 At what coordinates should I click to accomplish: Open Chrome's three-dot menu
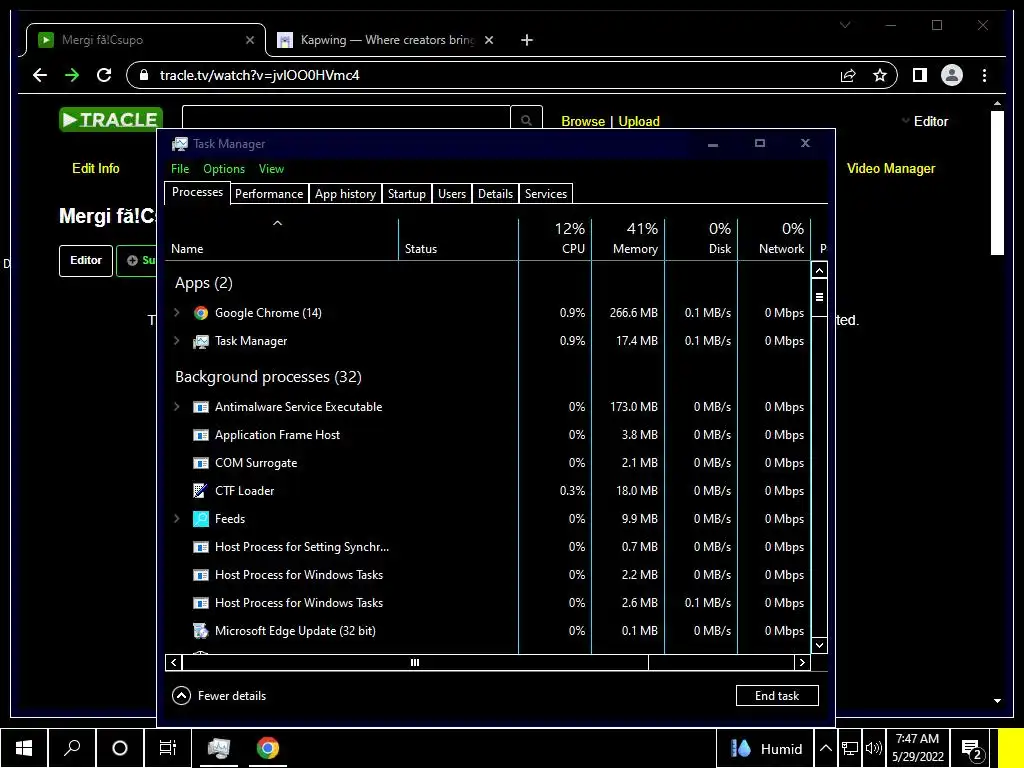984,75
